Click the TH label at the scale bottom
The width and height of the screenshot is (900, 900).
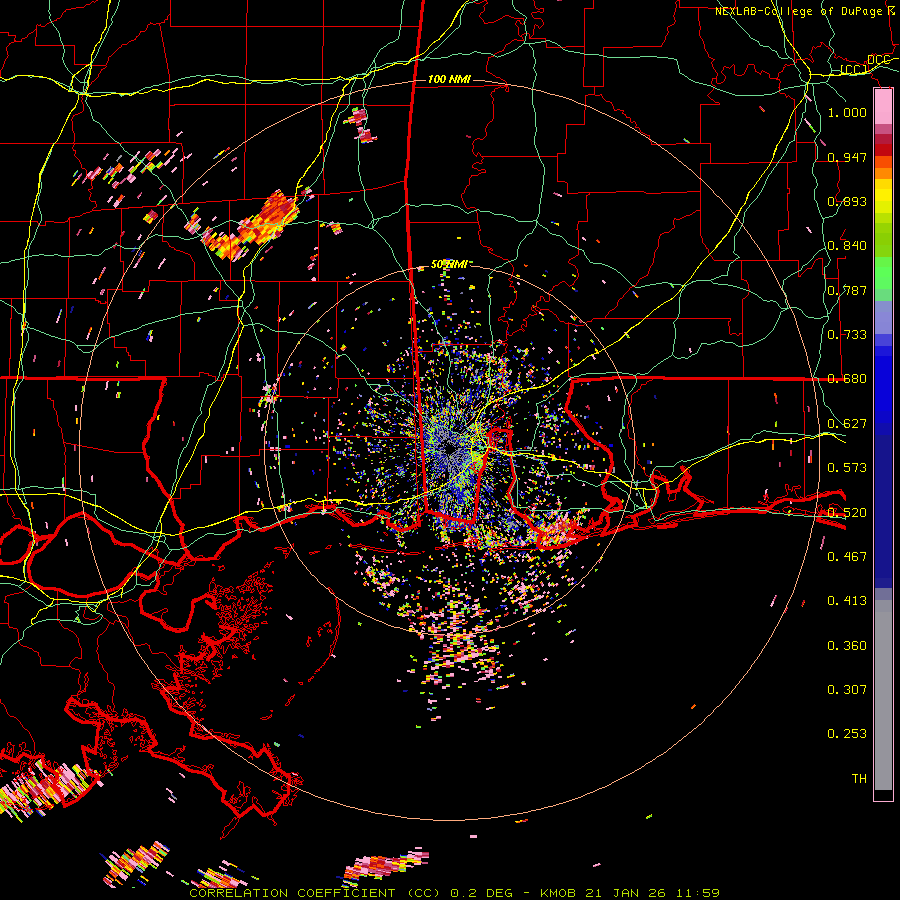tap(859, 779)
